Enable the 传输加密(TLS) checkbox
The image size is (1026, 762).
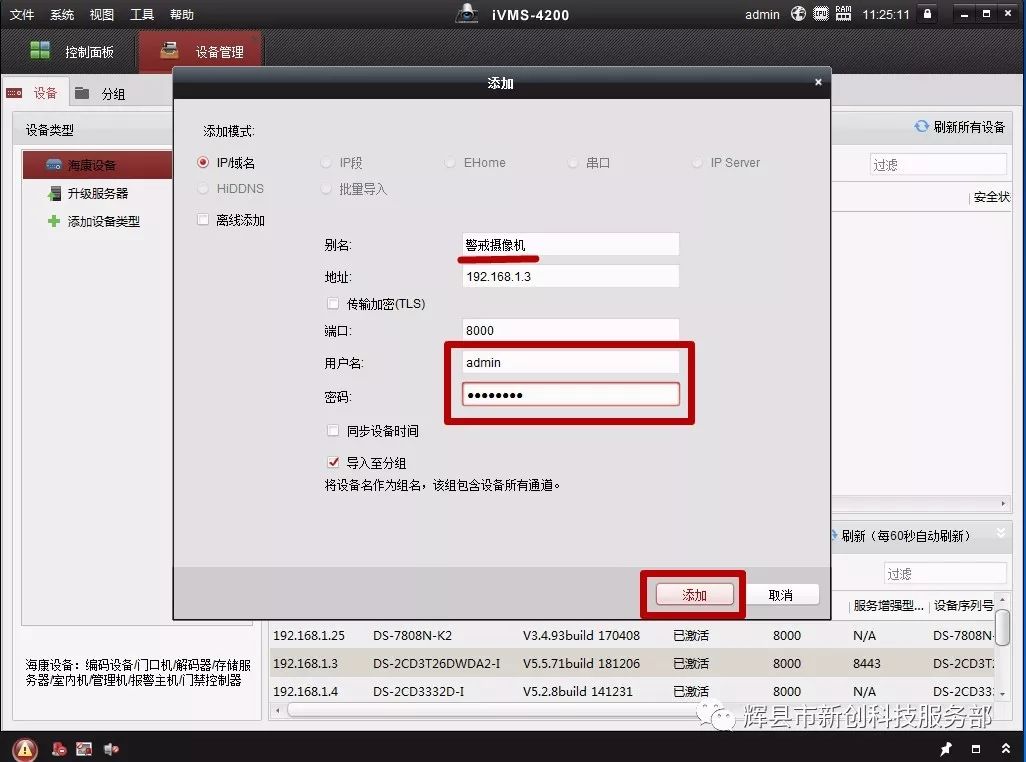[x=333, y=303]
